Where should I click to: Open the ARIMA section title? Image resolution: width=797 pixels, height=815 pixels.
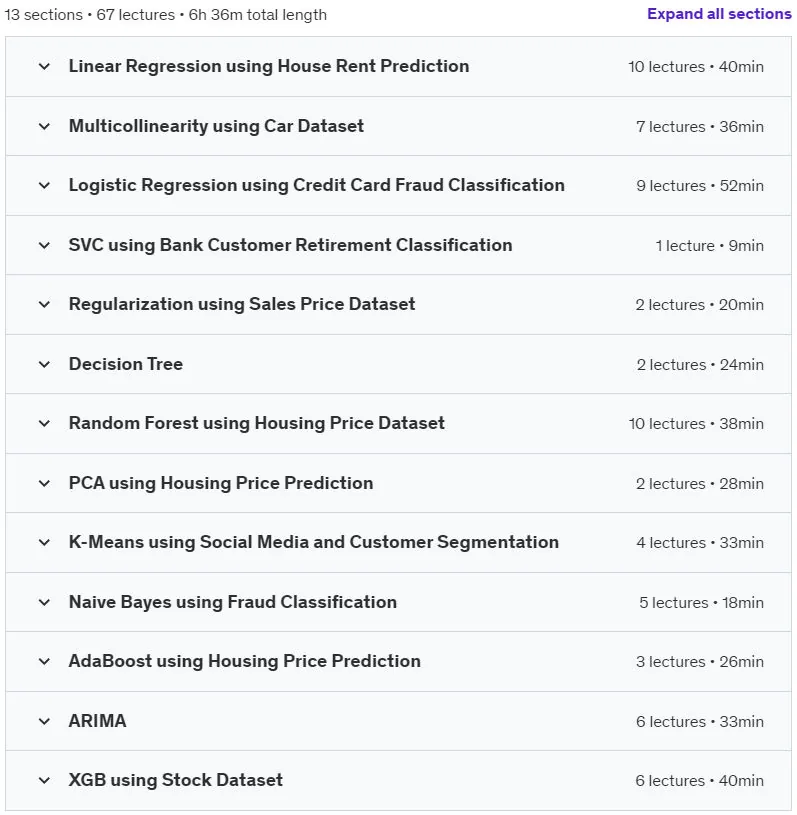[x=98, y=721]
